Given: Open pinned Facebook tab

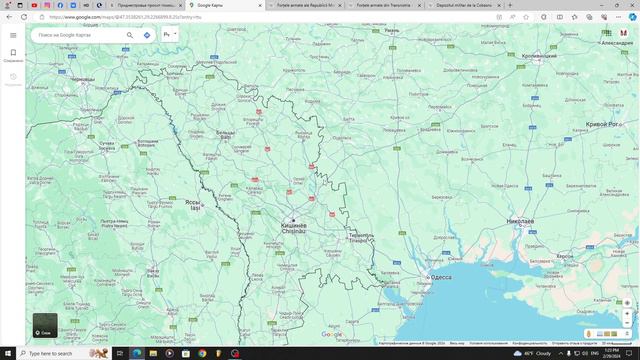Looking at the screenshot, I should 60,5.
